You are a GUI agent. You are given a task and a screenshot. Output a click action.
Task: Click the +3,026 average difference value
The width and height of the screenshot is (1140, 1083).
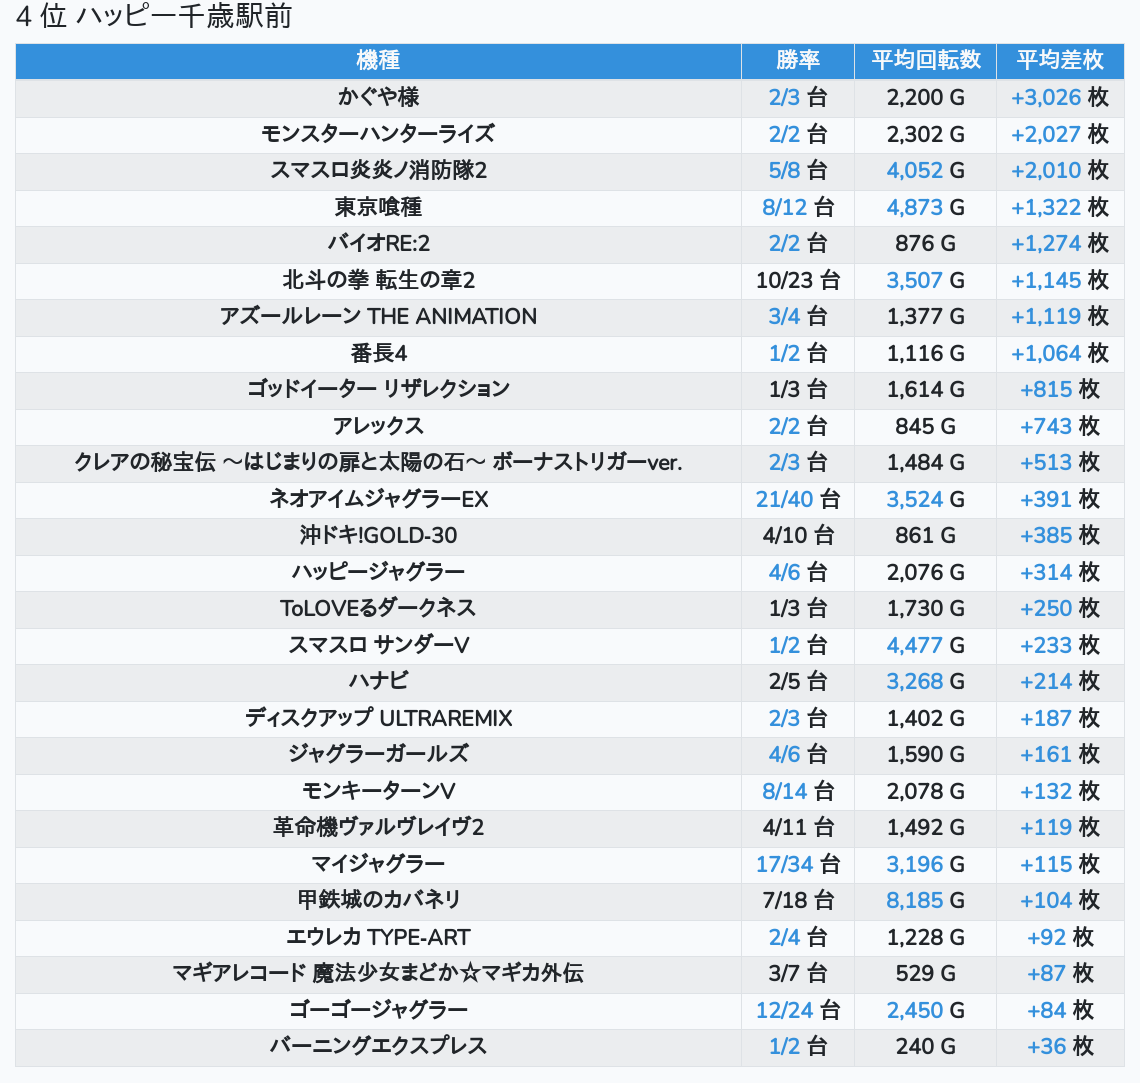[x=1046, y=97]
